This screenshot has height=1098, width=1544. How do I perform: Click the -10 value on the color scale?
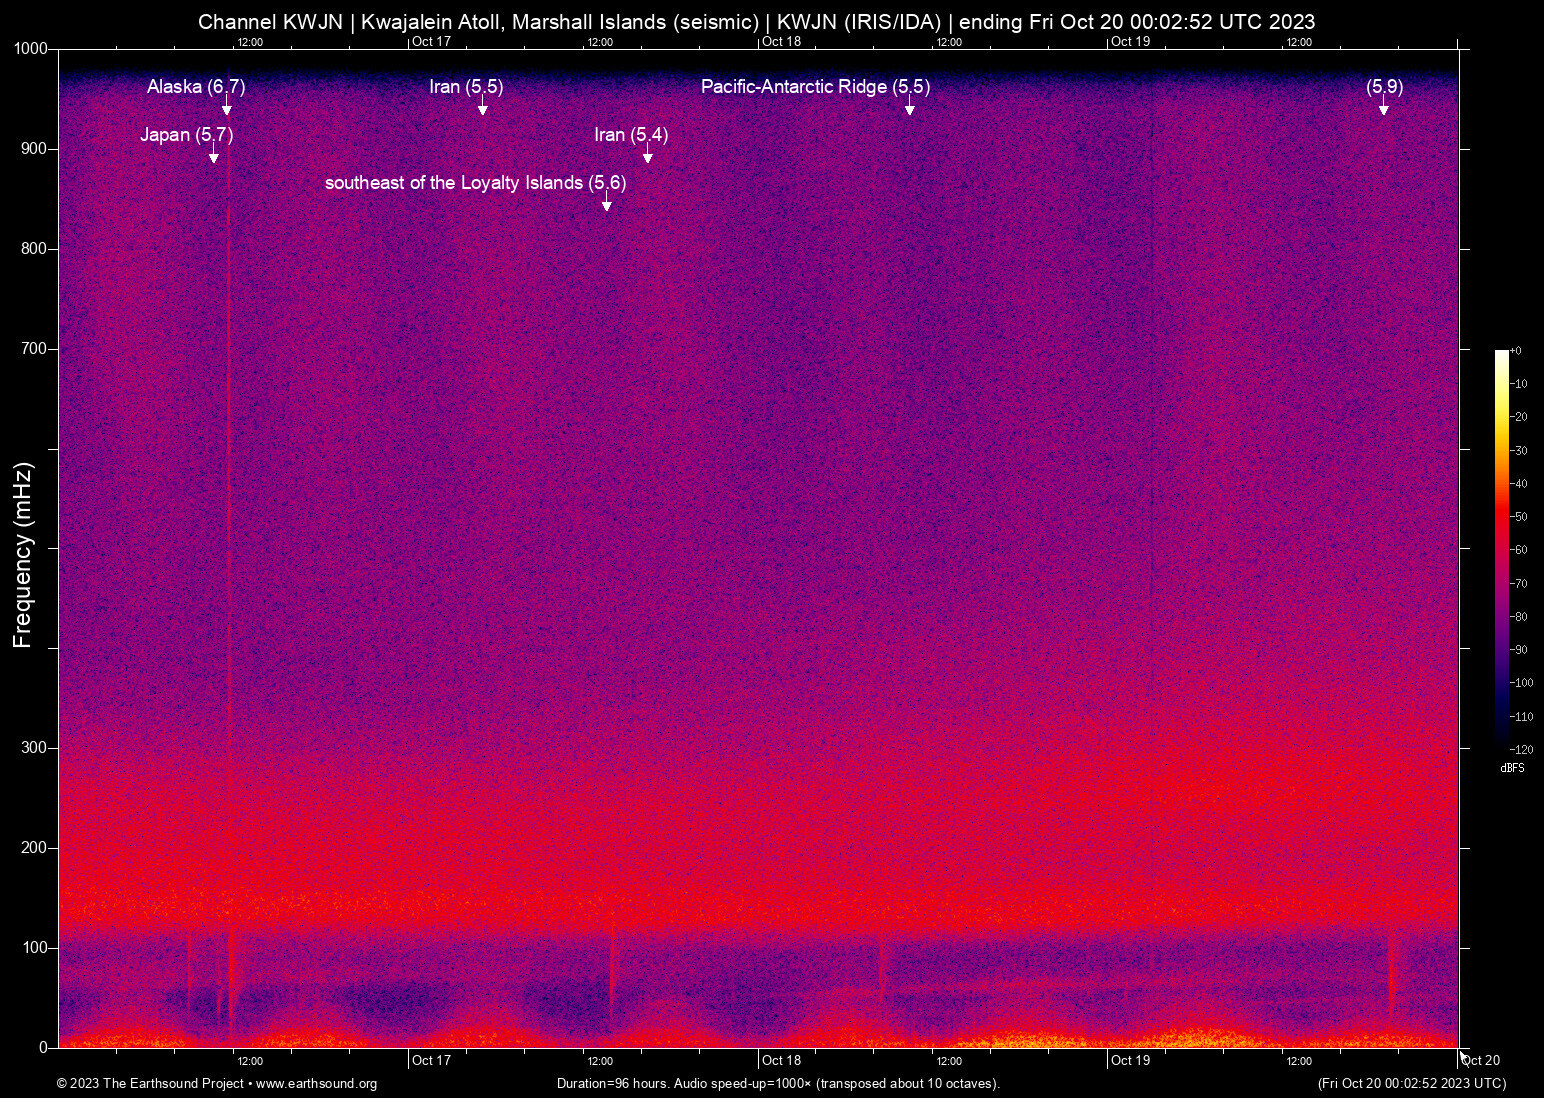tap(1519, 384)
